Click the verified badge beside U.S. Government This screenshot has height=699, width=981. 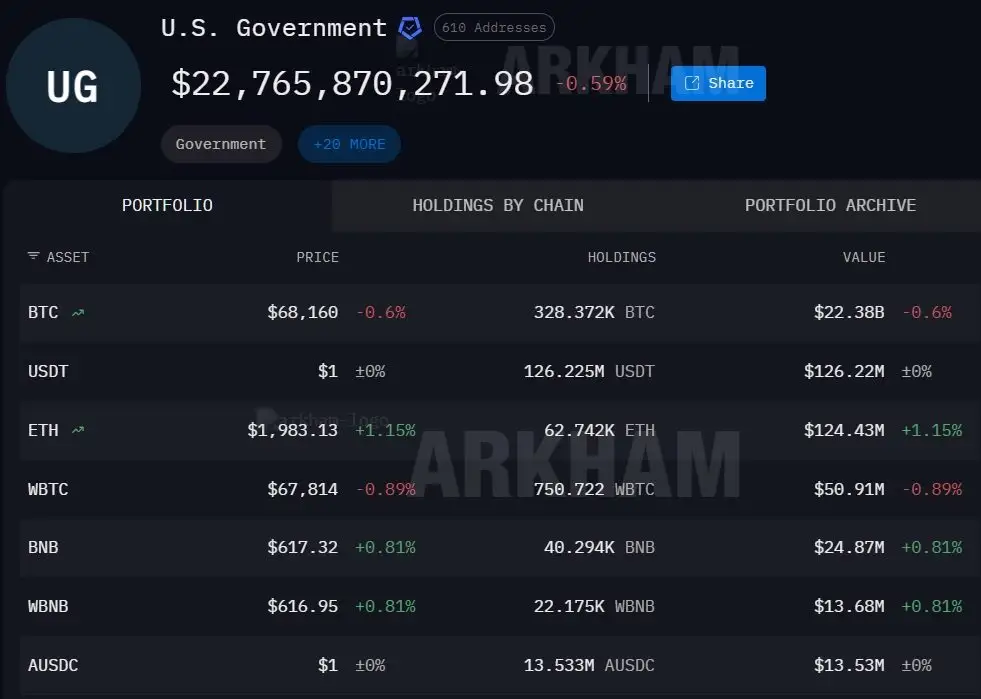click(x=410, y=28)
